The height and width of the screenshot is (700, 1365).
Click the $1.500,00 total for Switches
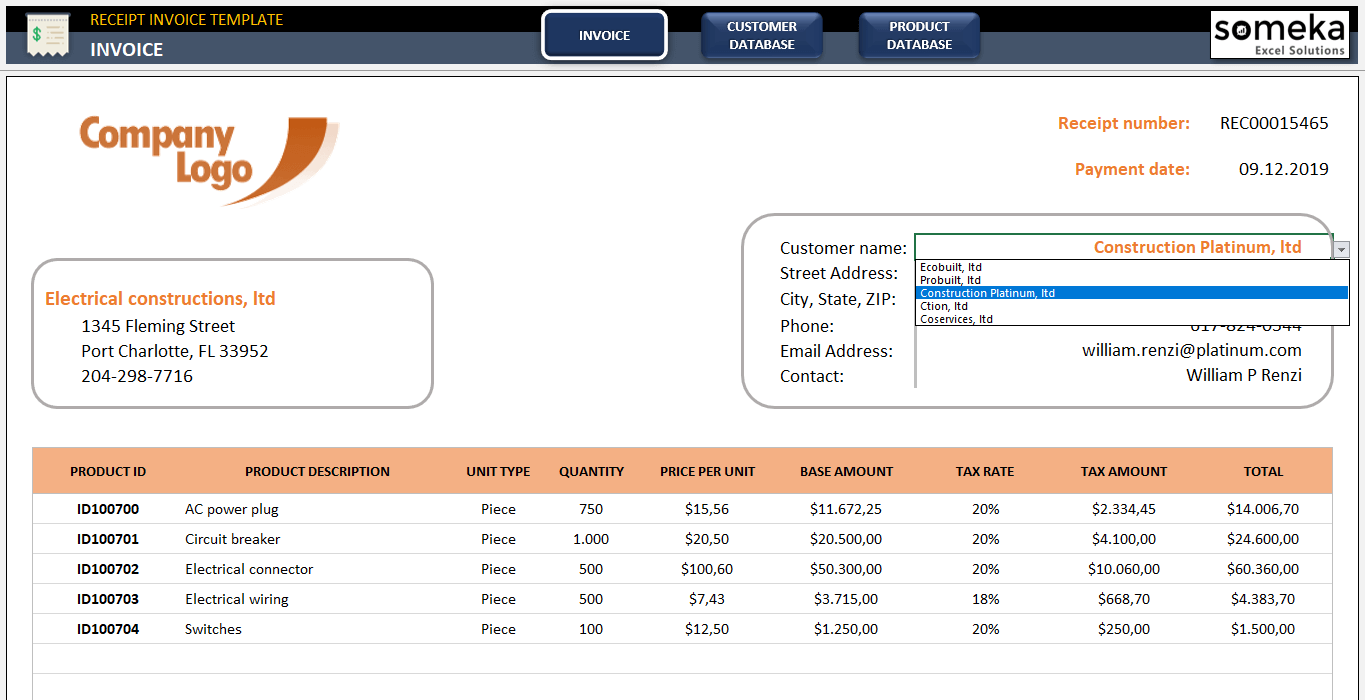click(1263, 629)
